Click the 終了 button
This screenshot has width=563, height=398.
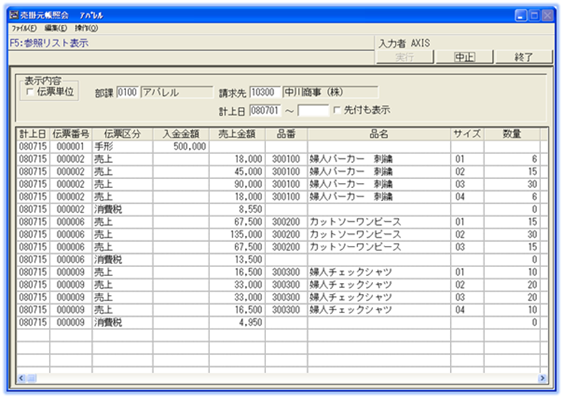(x=524, y=57)
